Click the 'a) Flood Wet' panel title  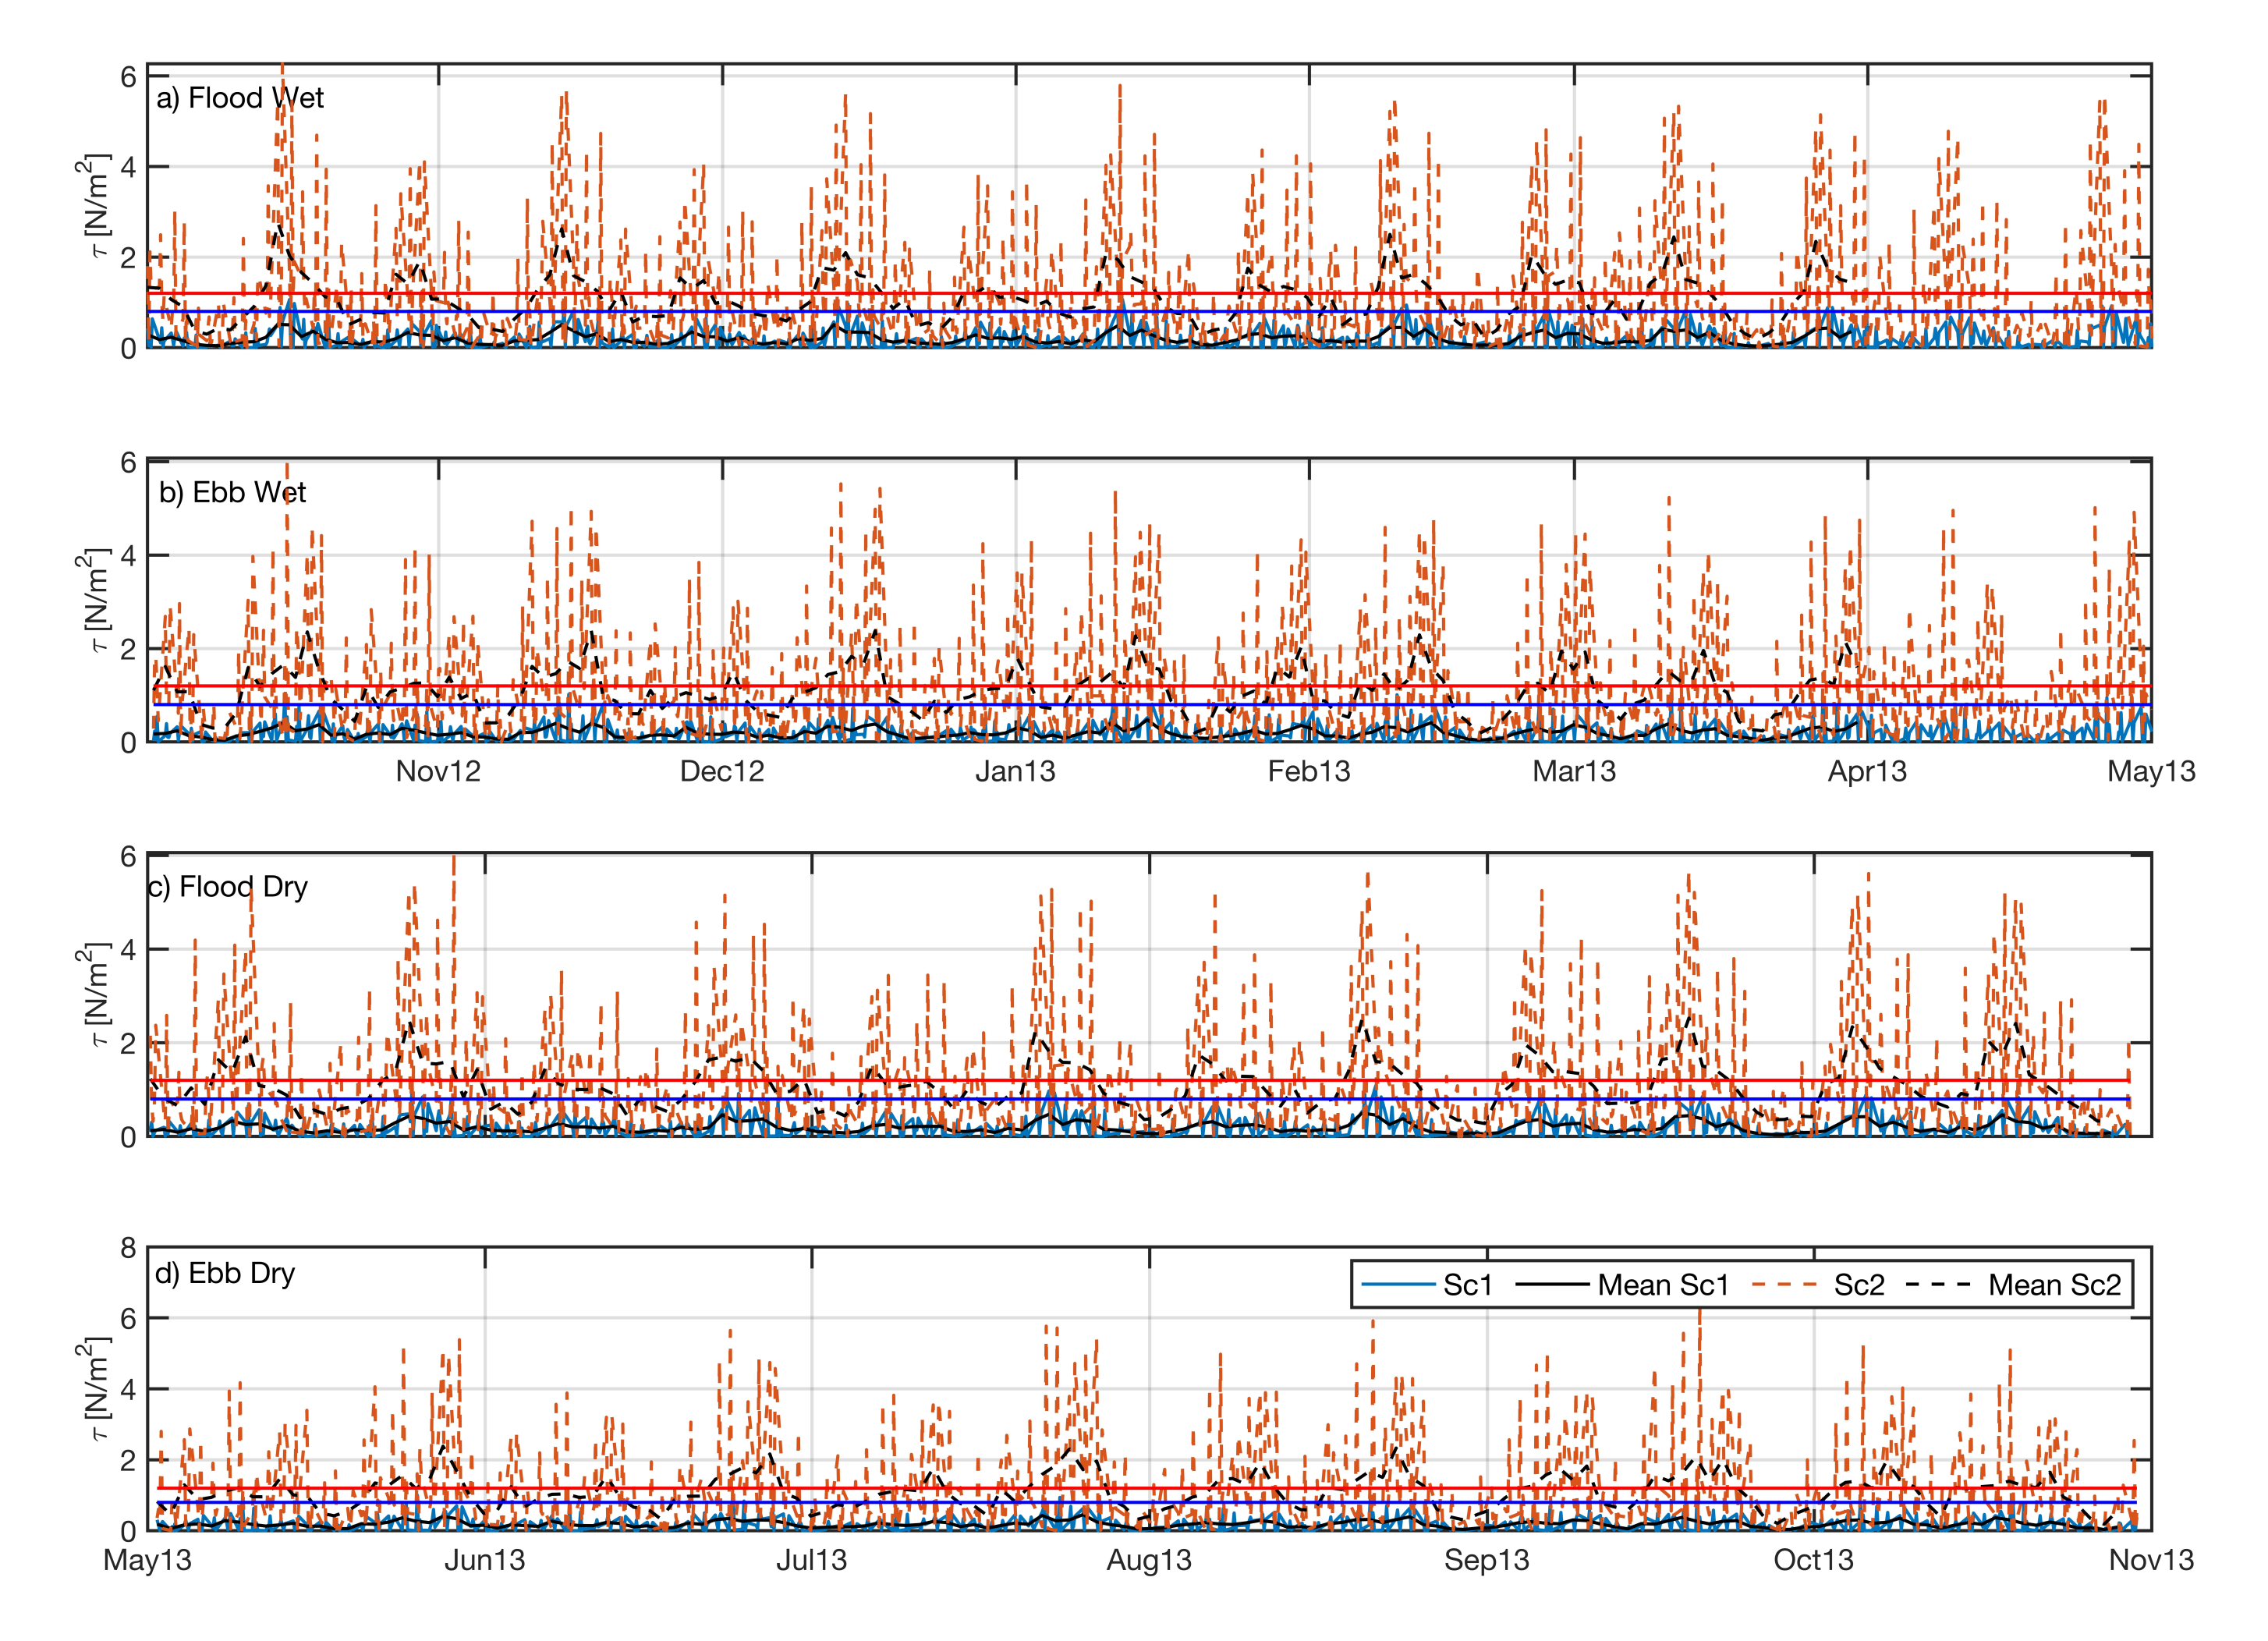tap(240, 98)
